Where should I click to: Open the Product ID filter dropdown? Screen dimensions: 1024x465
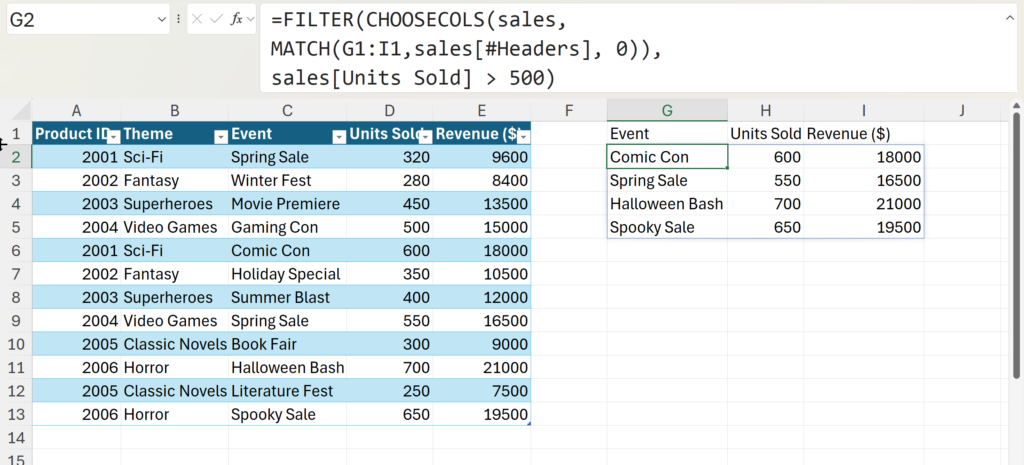[x=113, y=136]
